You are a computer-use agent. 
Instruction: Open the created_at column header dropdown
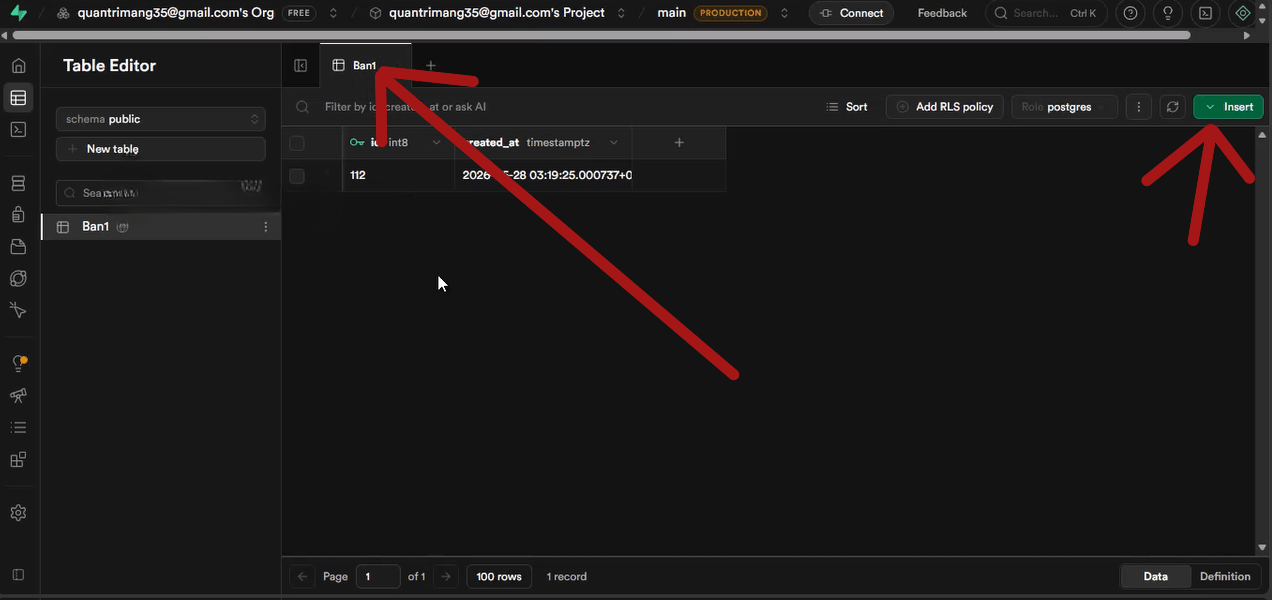(614, 143)
